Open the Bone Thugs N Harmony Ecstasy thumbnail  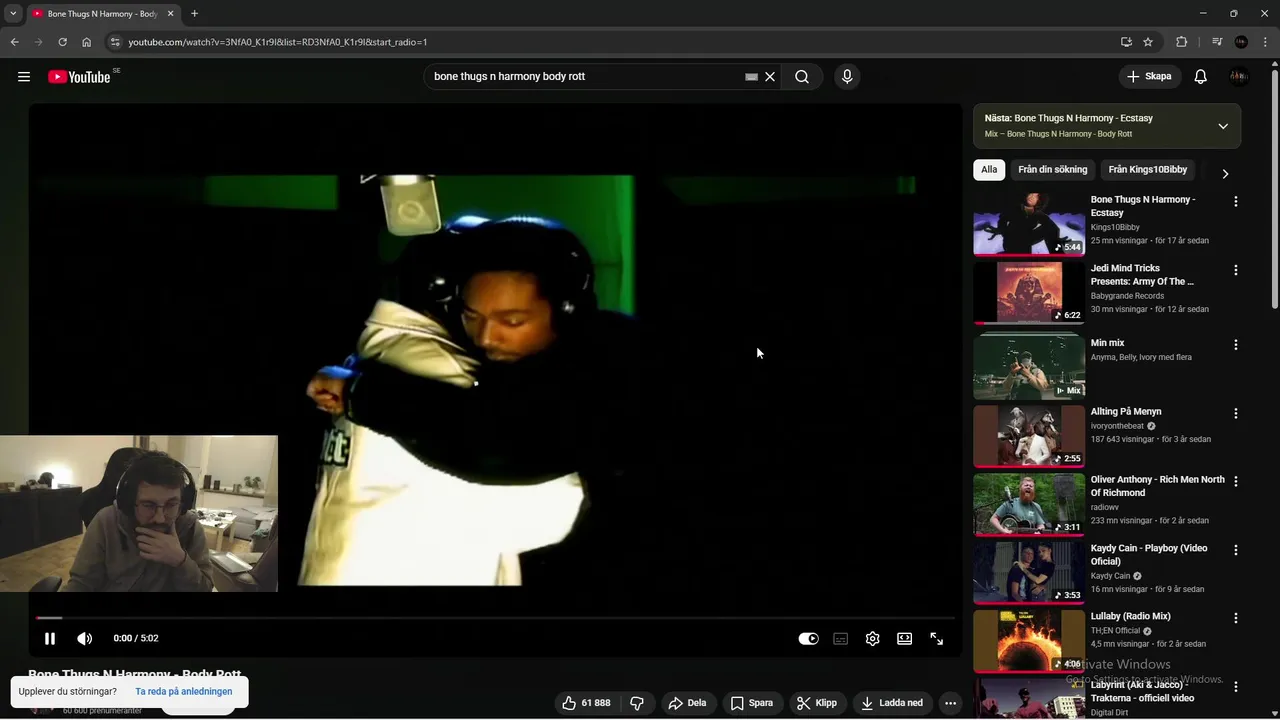pos(1029,224)
